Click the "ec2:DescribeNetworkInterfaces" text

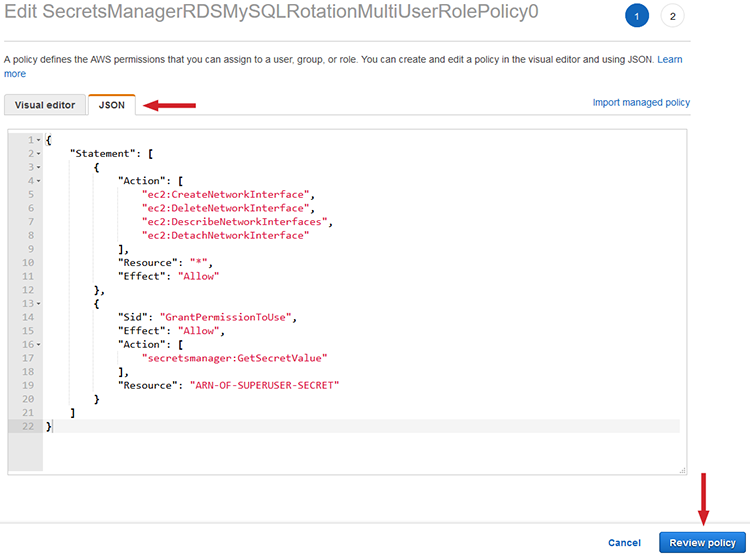234,222
